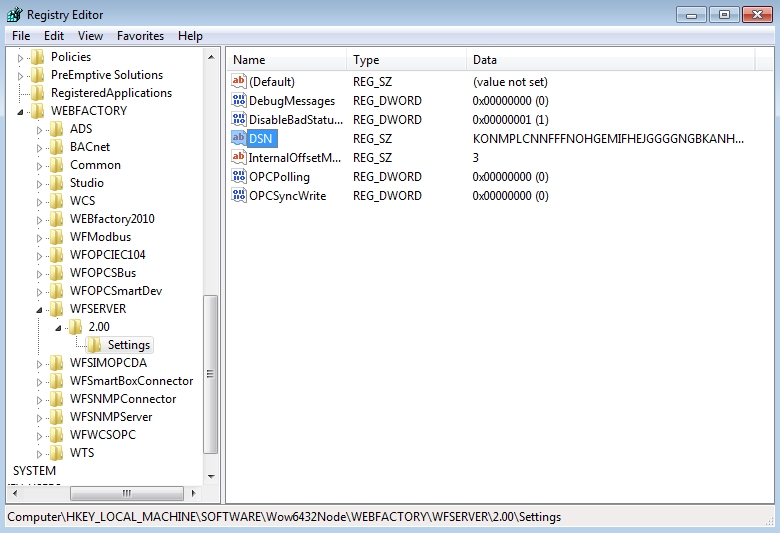Open the Favorites menu
Screen dimensions: 780x533
pyautogui.click(x=140, y=36)
